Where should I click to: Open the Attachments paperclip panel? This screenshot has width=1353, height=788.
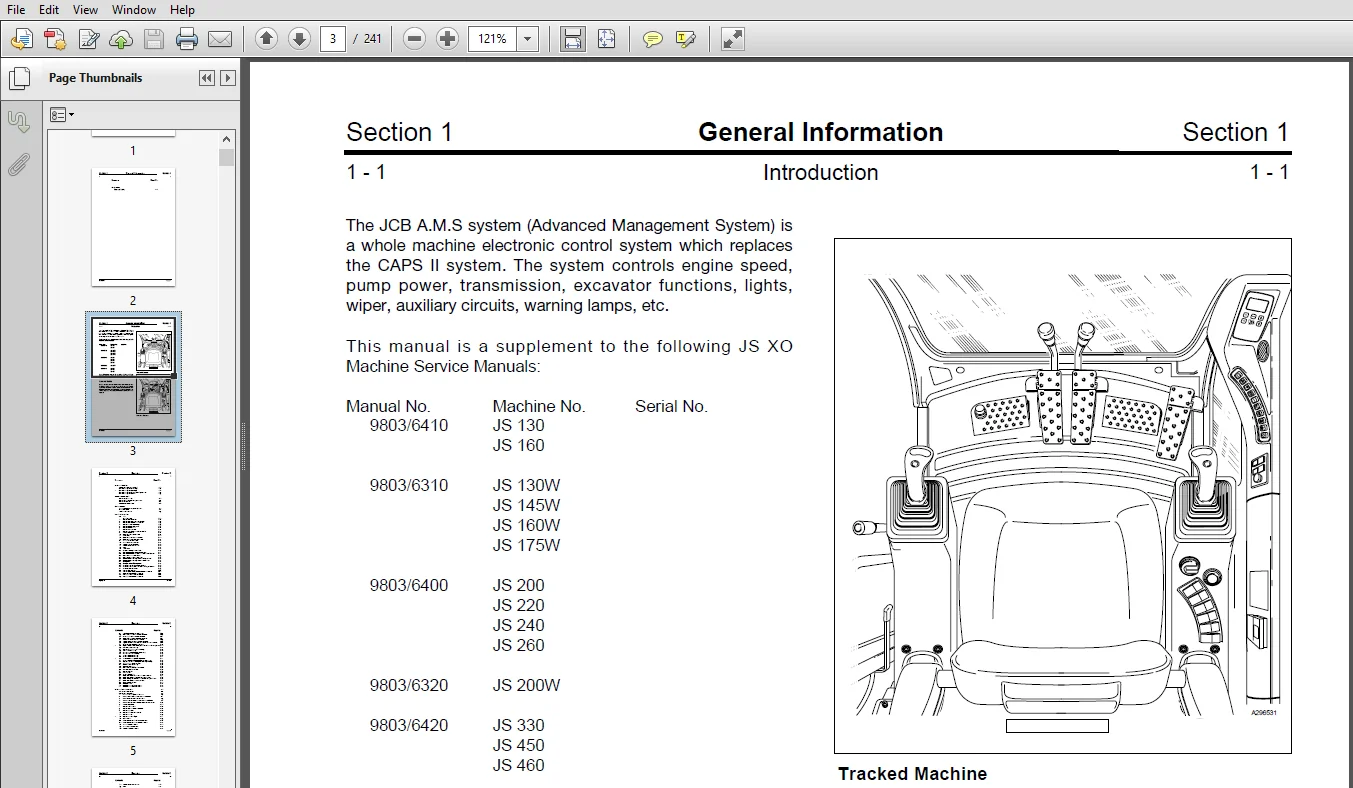[x=19, y=165]
